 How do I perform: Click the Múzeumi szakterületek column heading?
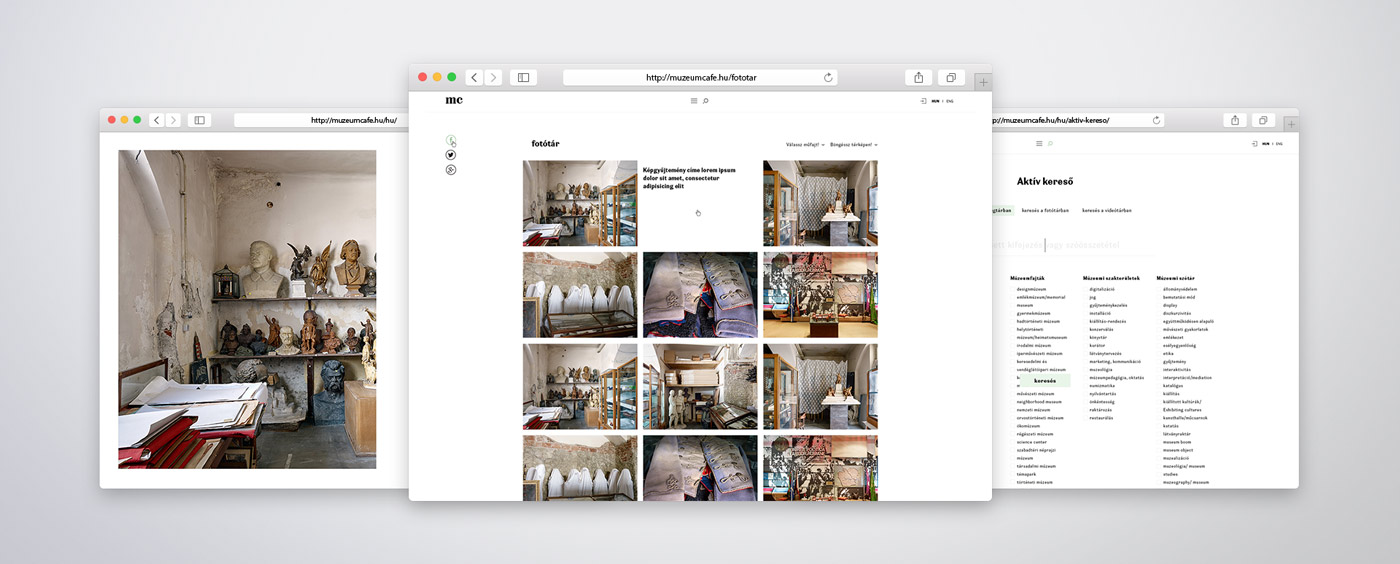(x=1111, y=278)
